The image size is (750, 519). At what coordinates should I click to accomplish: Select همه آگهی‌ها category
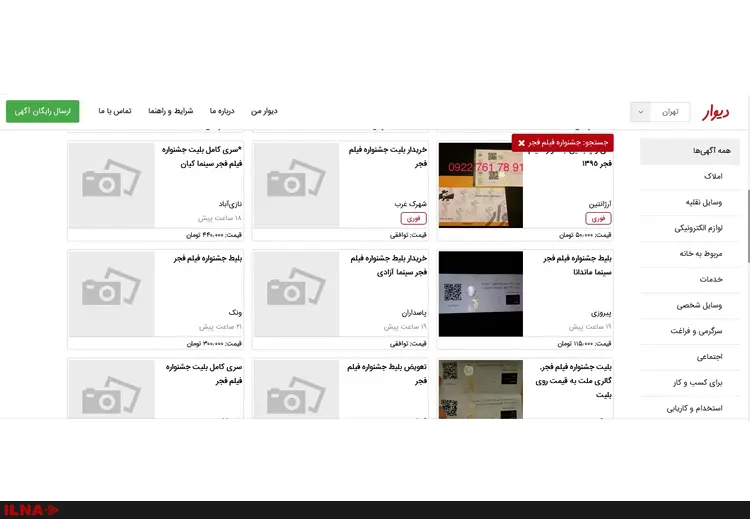(x=690, y=151)
